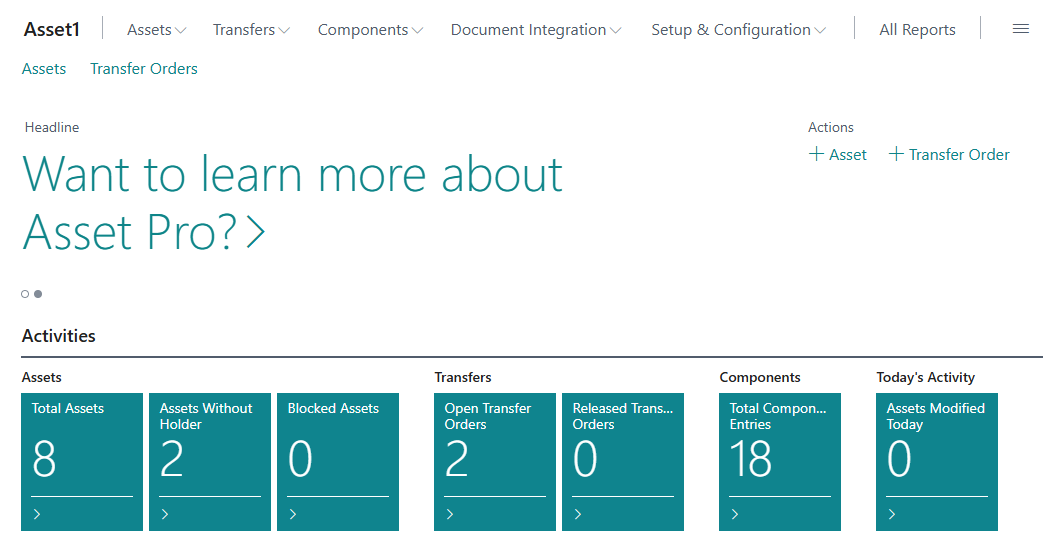This screenshot has width=1043, height=550.
Task: Open All Reports
Action: (917, 30)
